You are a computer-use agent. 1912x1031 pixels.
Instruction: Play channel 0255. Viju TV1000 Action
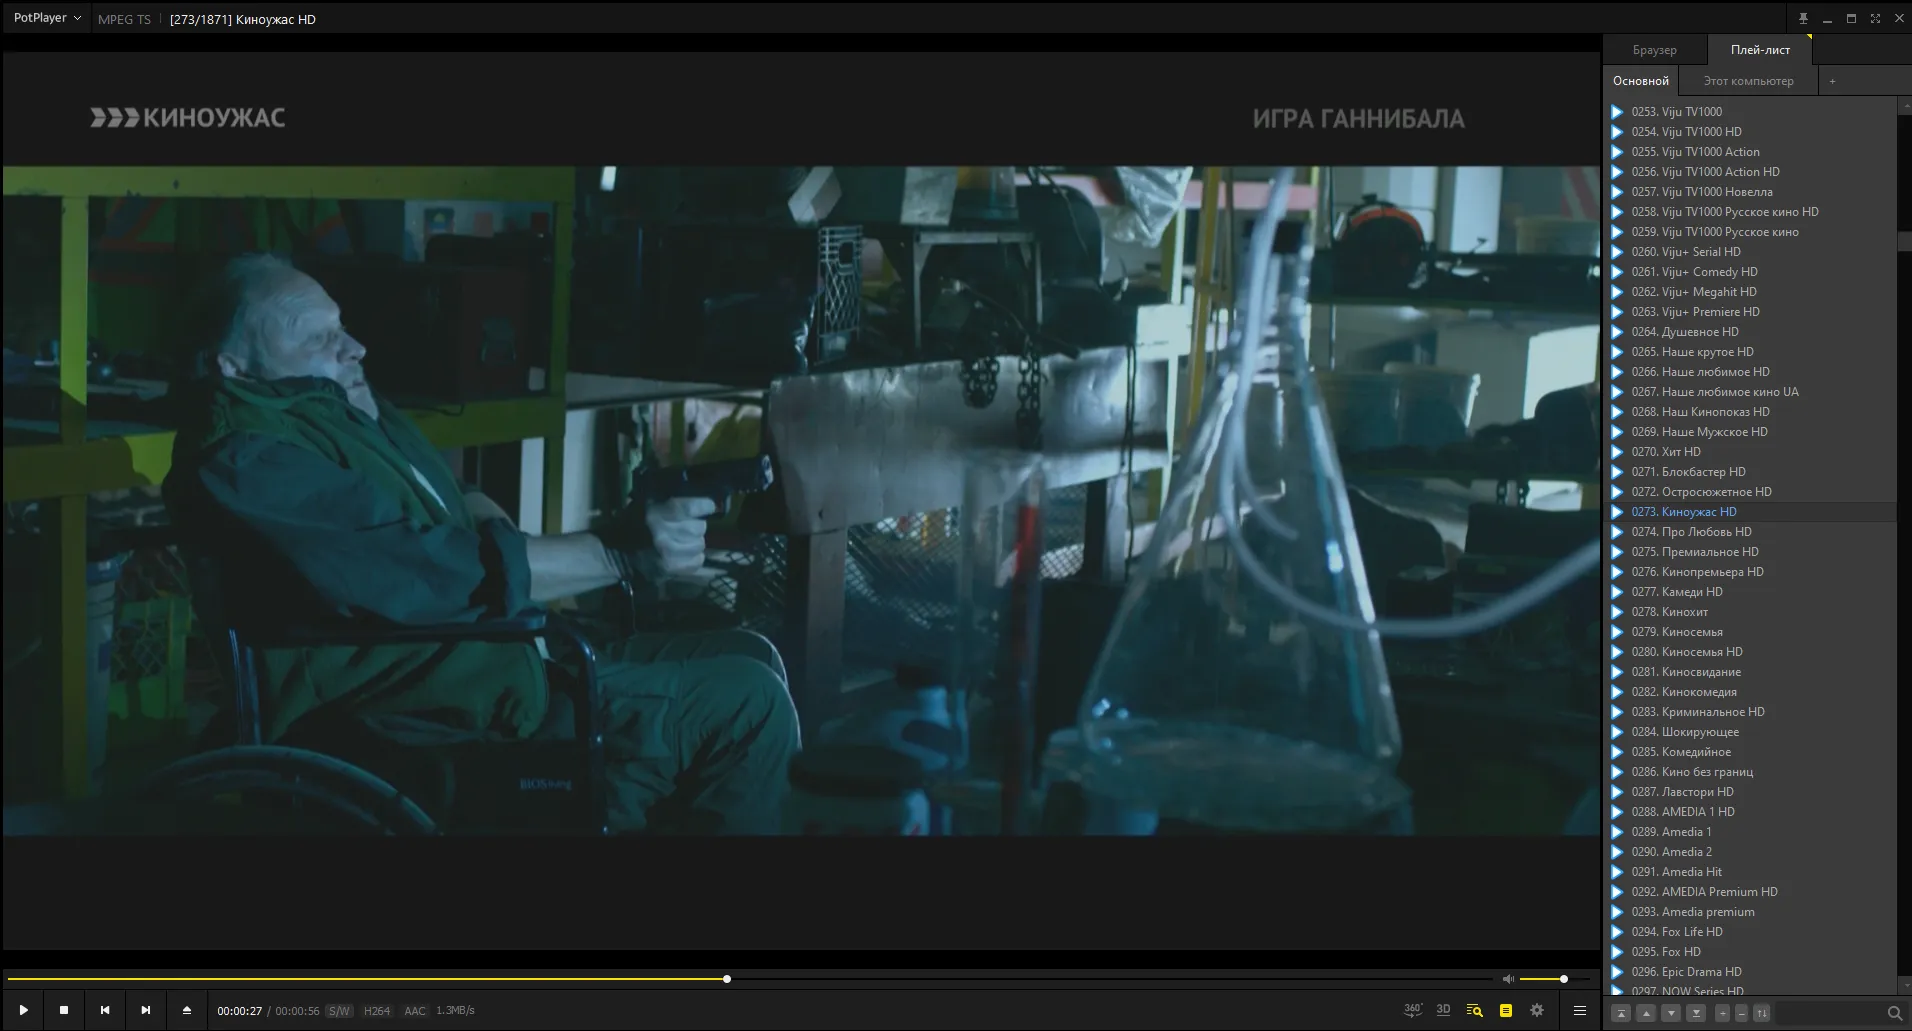[1749, 152]
